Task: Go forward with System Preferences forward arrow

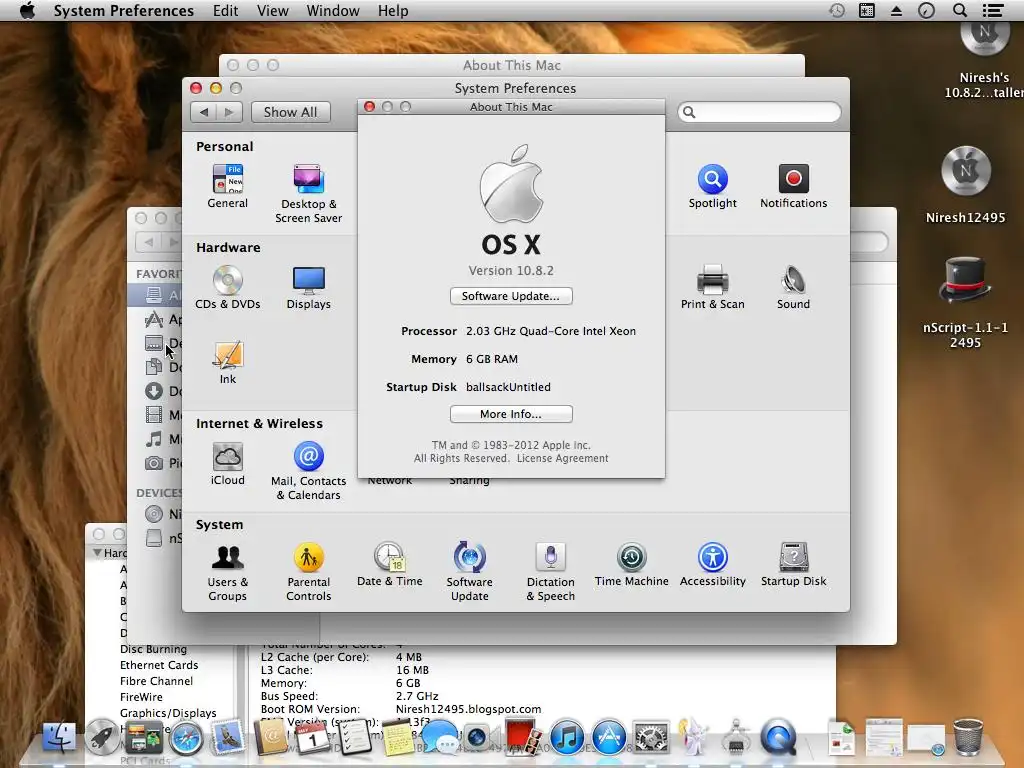Action: (x=229, y=112)
